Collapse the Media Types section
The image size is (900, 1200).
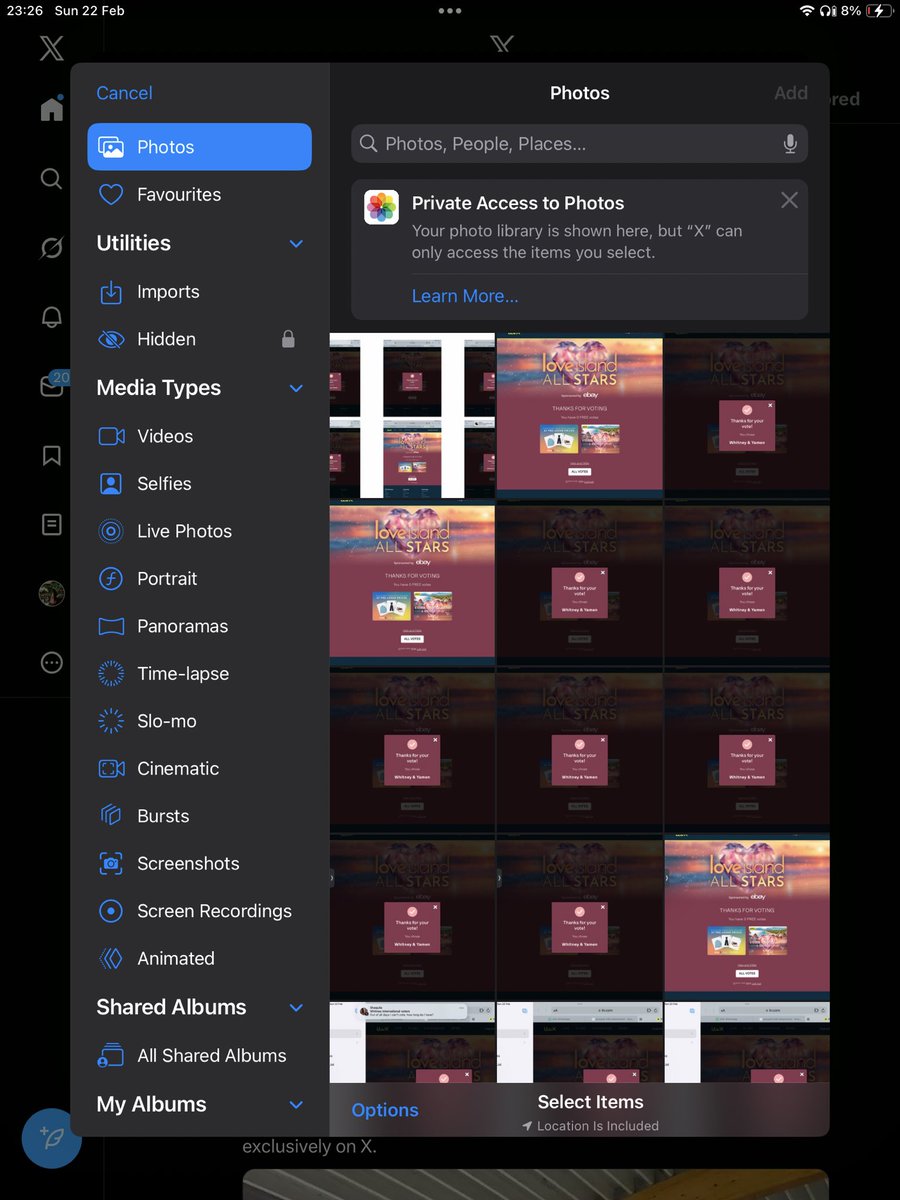coord(296,388)
